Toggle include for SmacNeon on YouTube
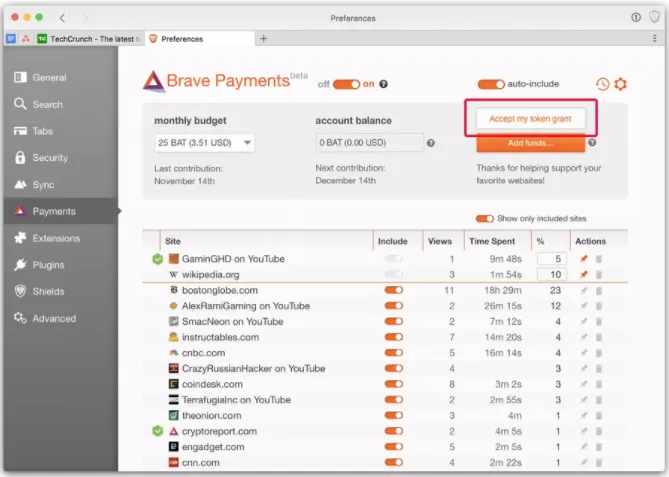This screenshot has height=477, width=669. click(394, 321)
